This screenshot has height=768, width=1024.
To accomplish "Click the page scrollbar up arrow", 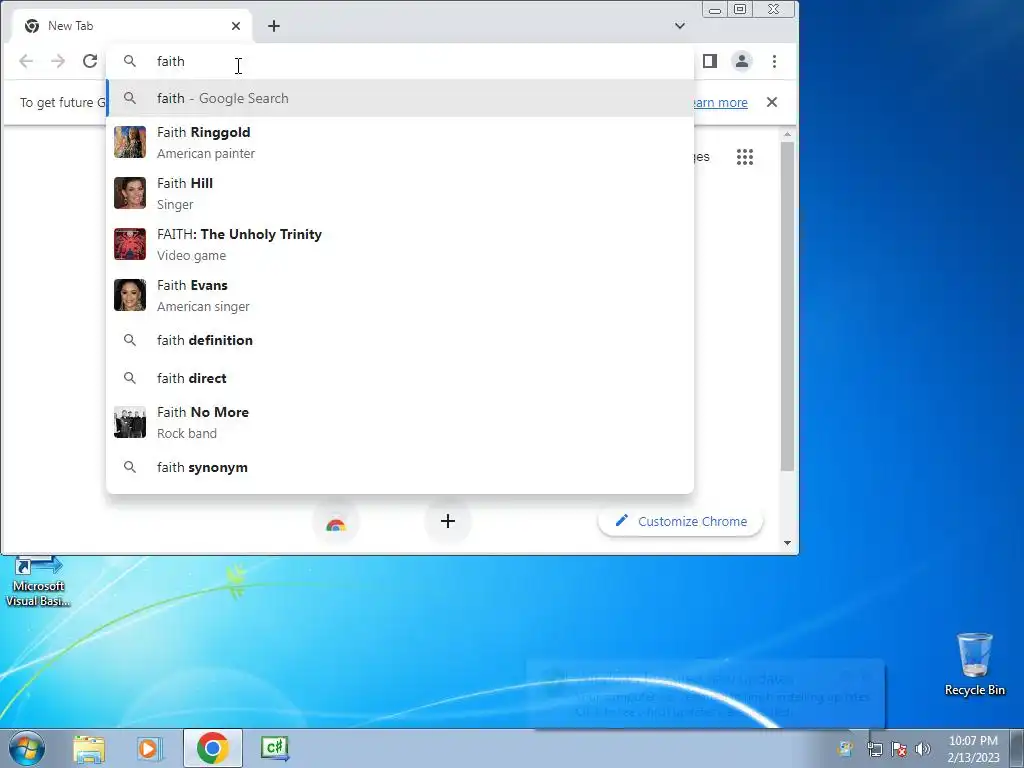I will tap(787, 135).
